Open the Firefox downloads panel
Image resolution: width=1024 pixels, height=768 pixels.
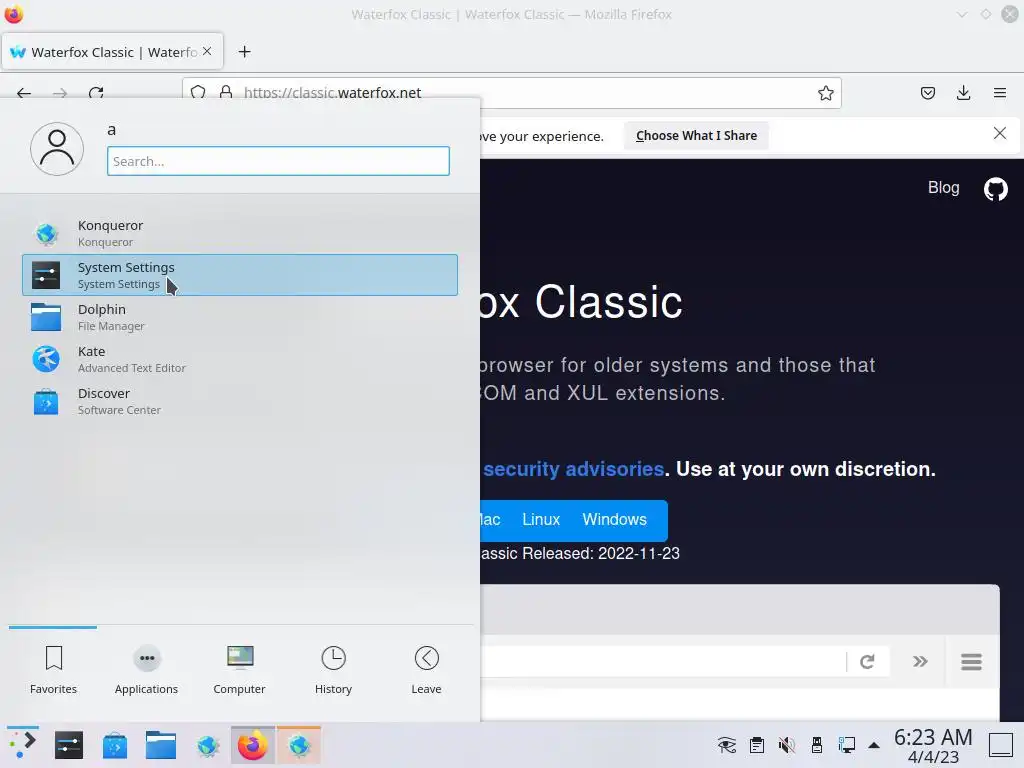pyautogui.click(x=963, y=93)
